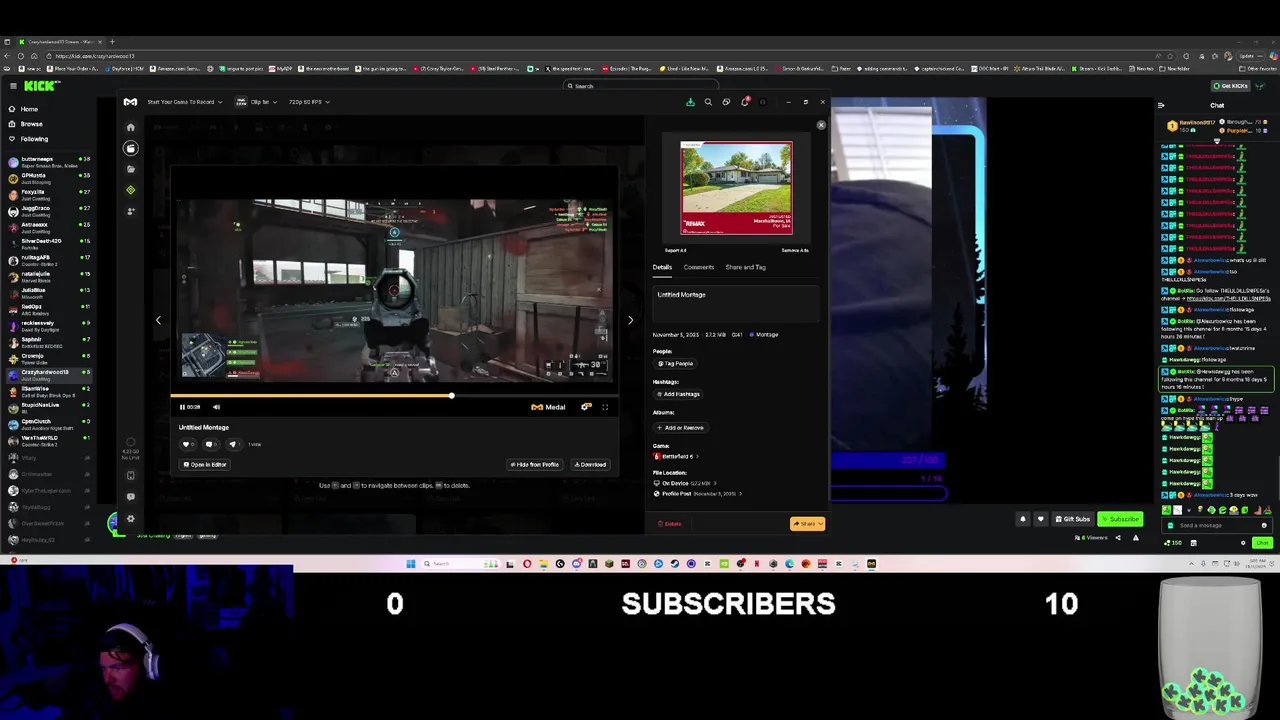Go to the next clip arrow
The height and width of the screenshot is (720, 1280).
[x=630, y=320]
